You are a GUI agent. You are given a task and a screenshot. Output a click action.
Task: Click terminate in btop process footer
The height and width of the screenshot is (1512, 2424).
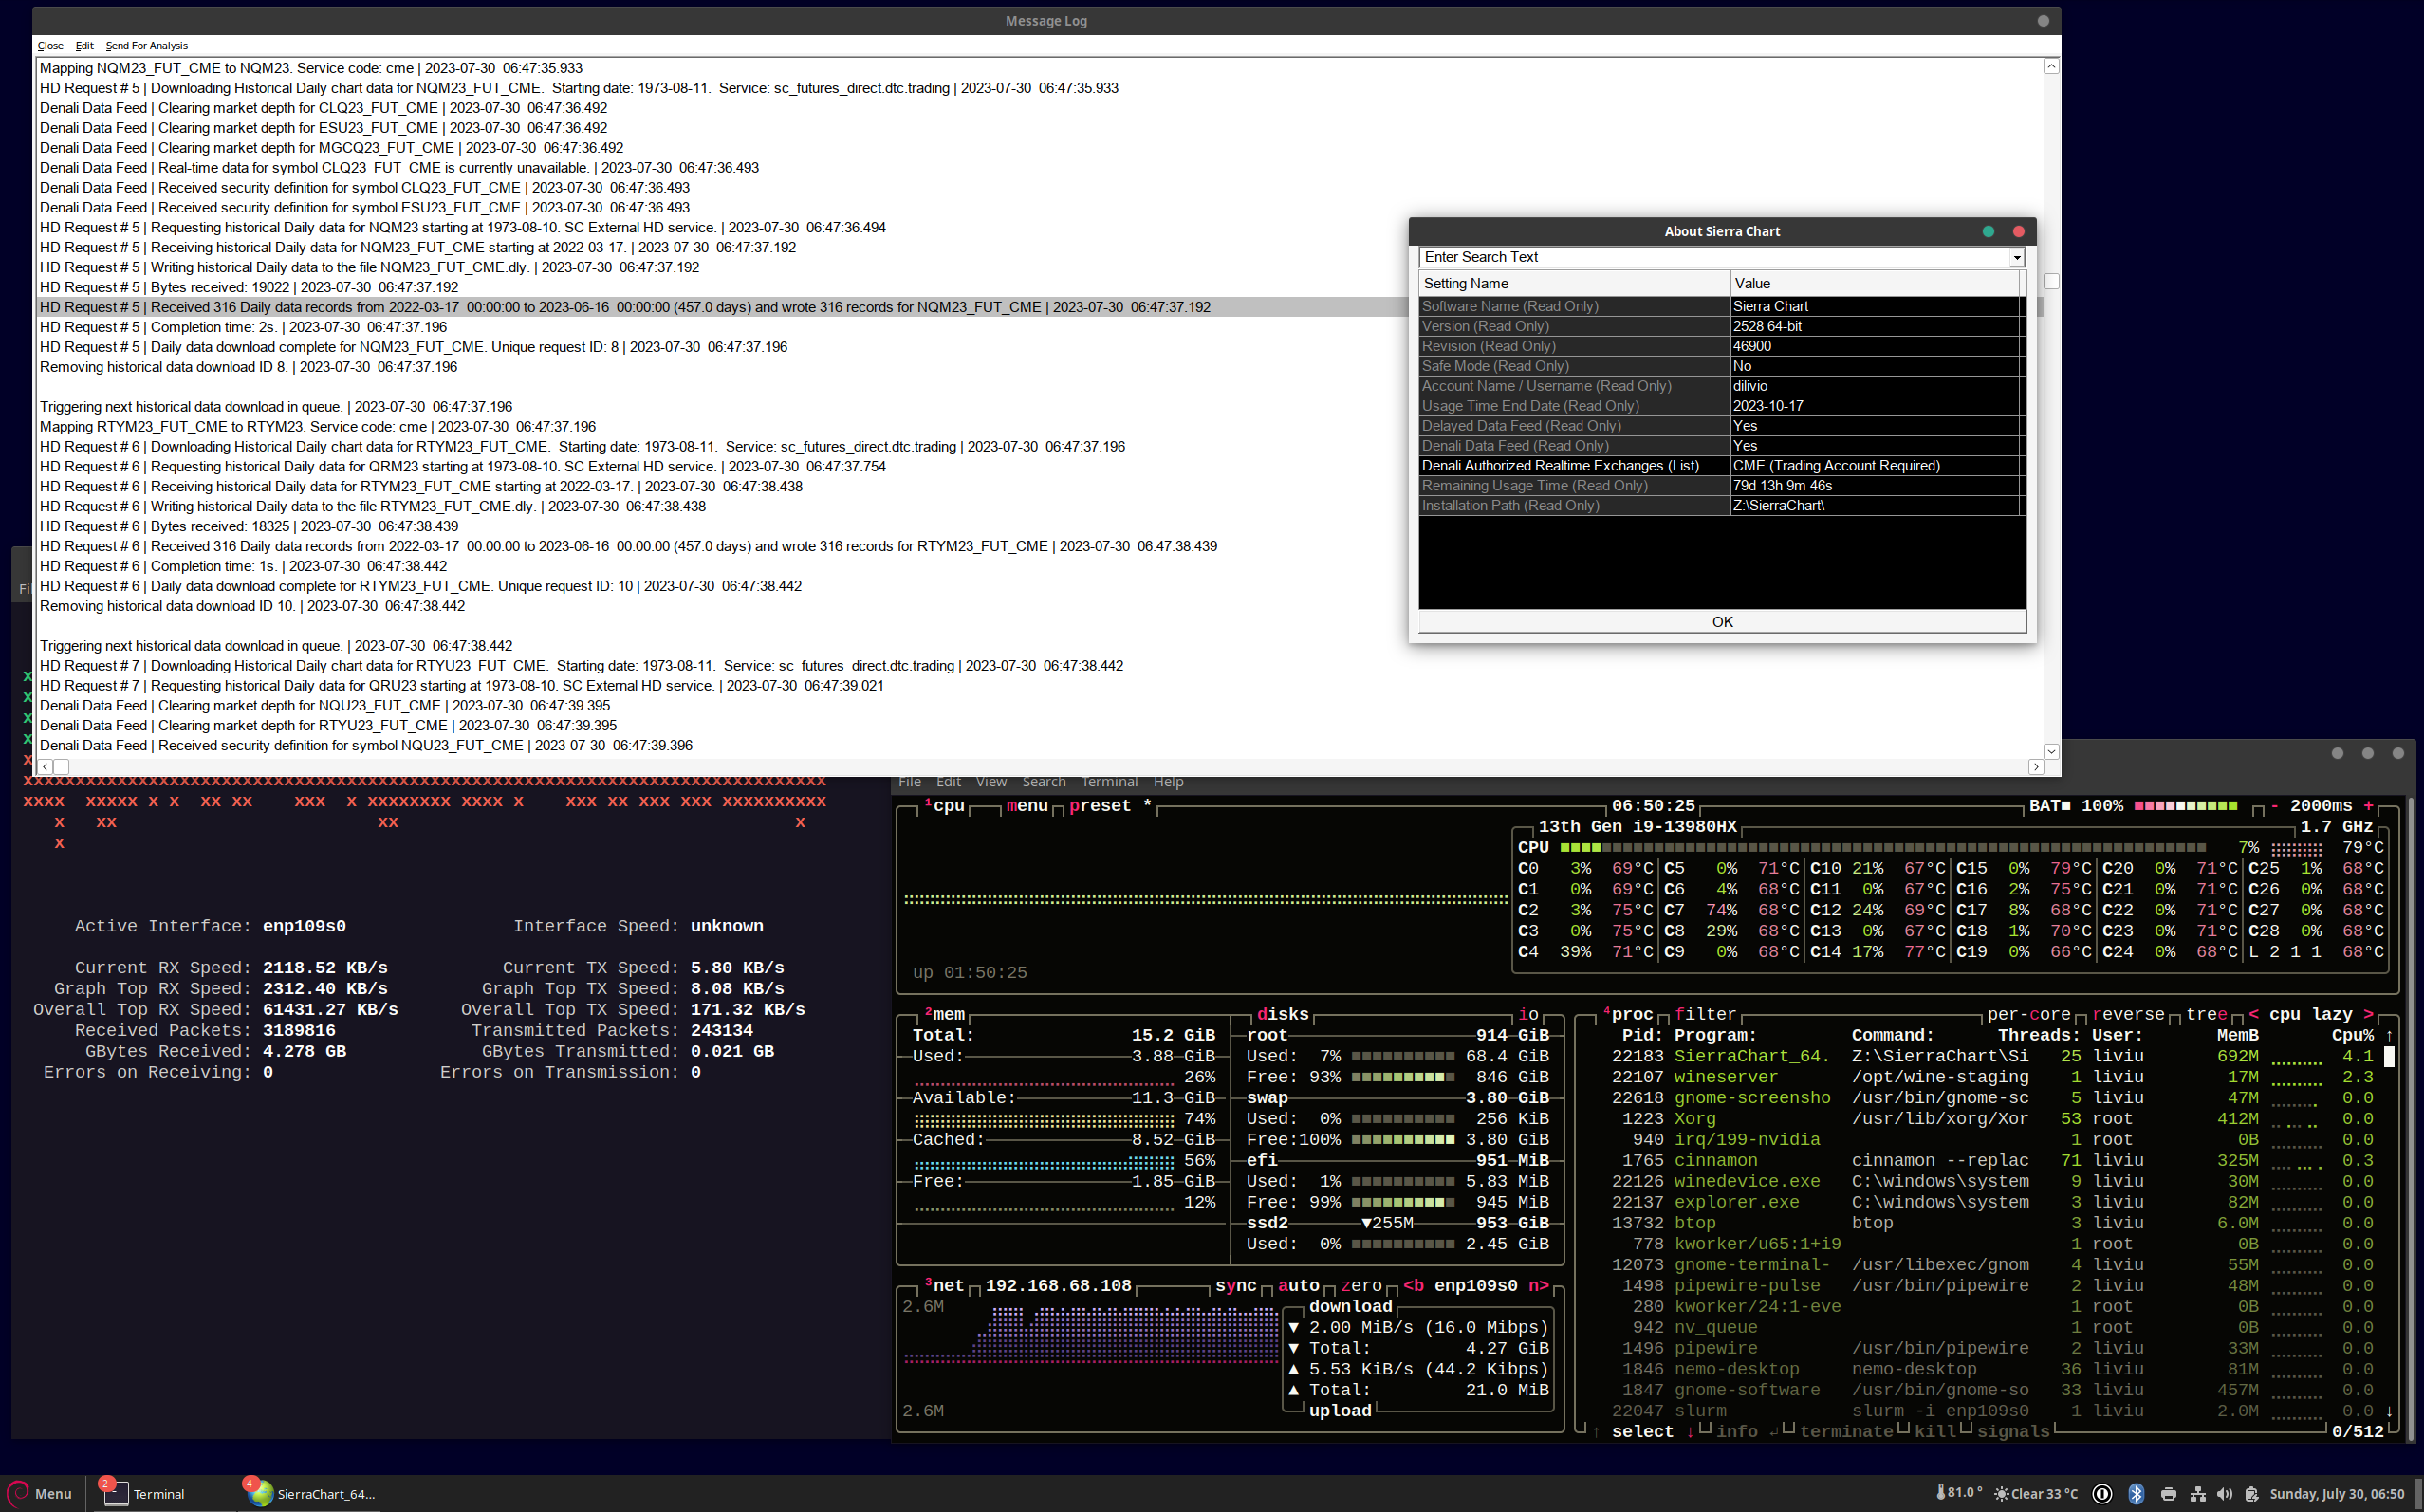pos(1845,1431)
